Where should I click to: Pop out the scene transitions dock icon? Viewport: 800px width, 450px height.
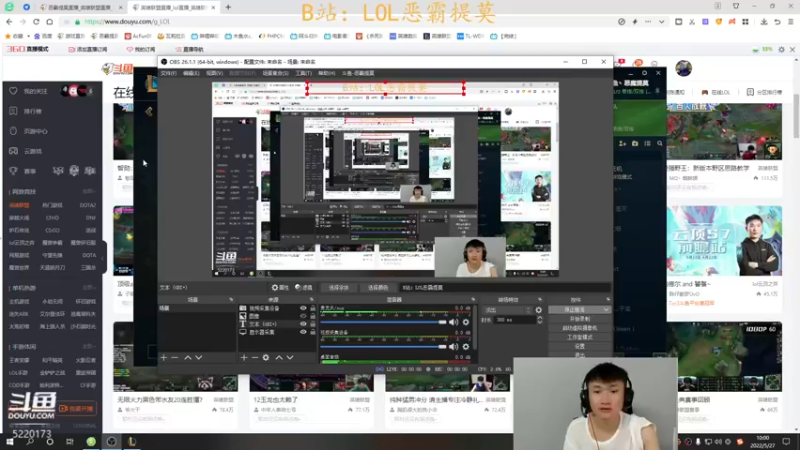540,299
